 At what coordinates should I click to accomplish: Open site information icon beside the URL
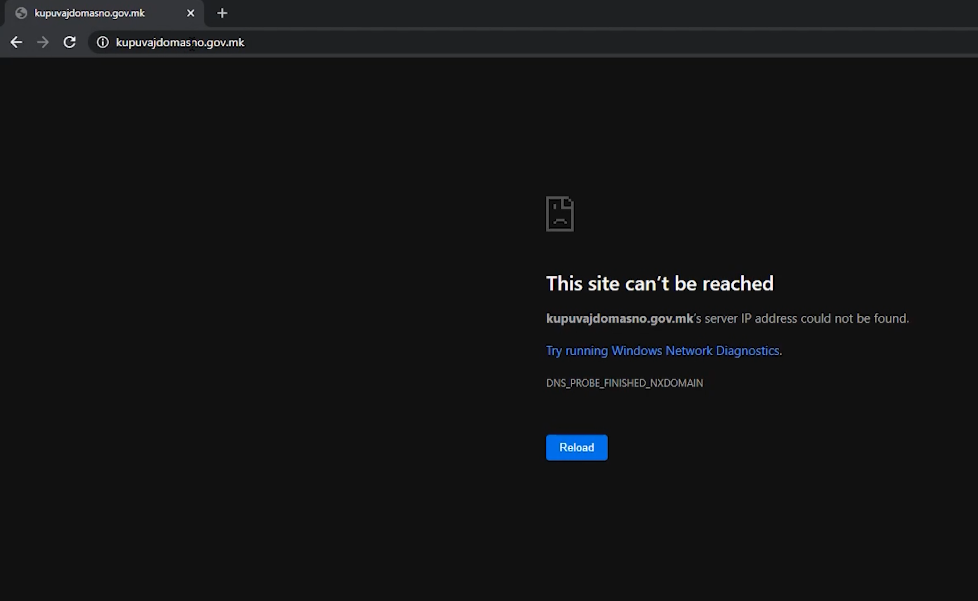pos(102,42)
